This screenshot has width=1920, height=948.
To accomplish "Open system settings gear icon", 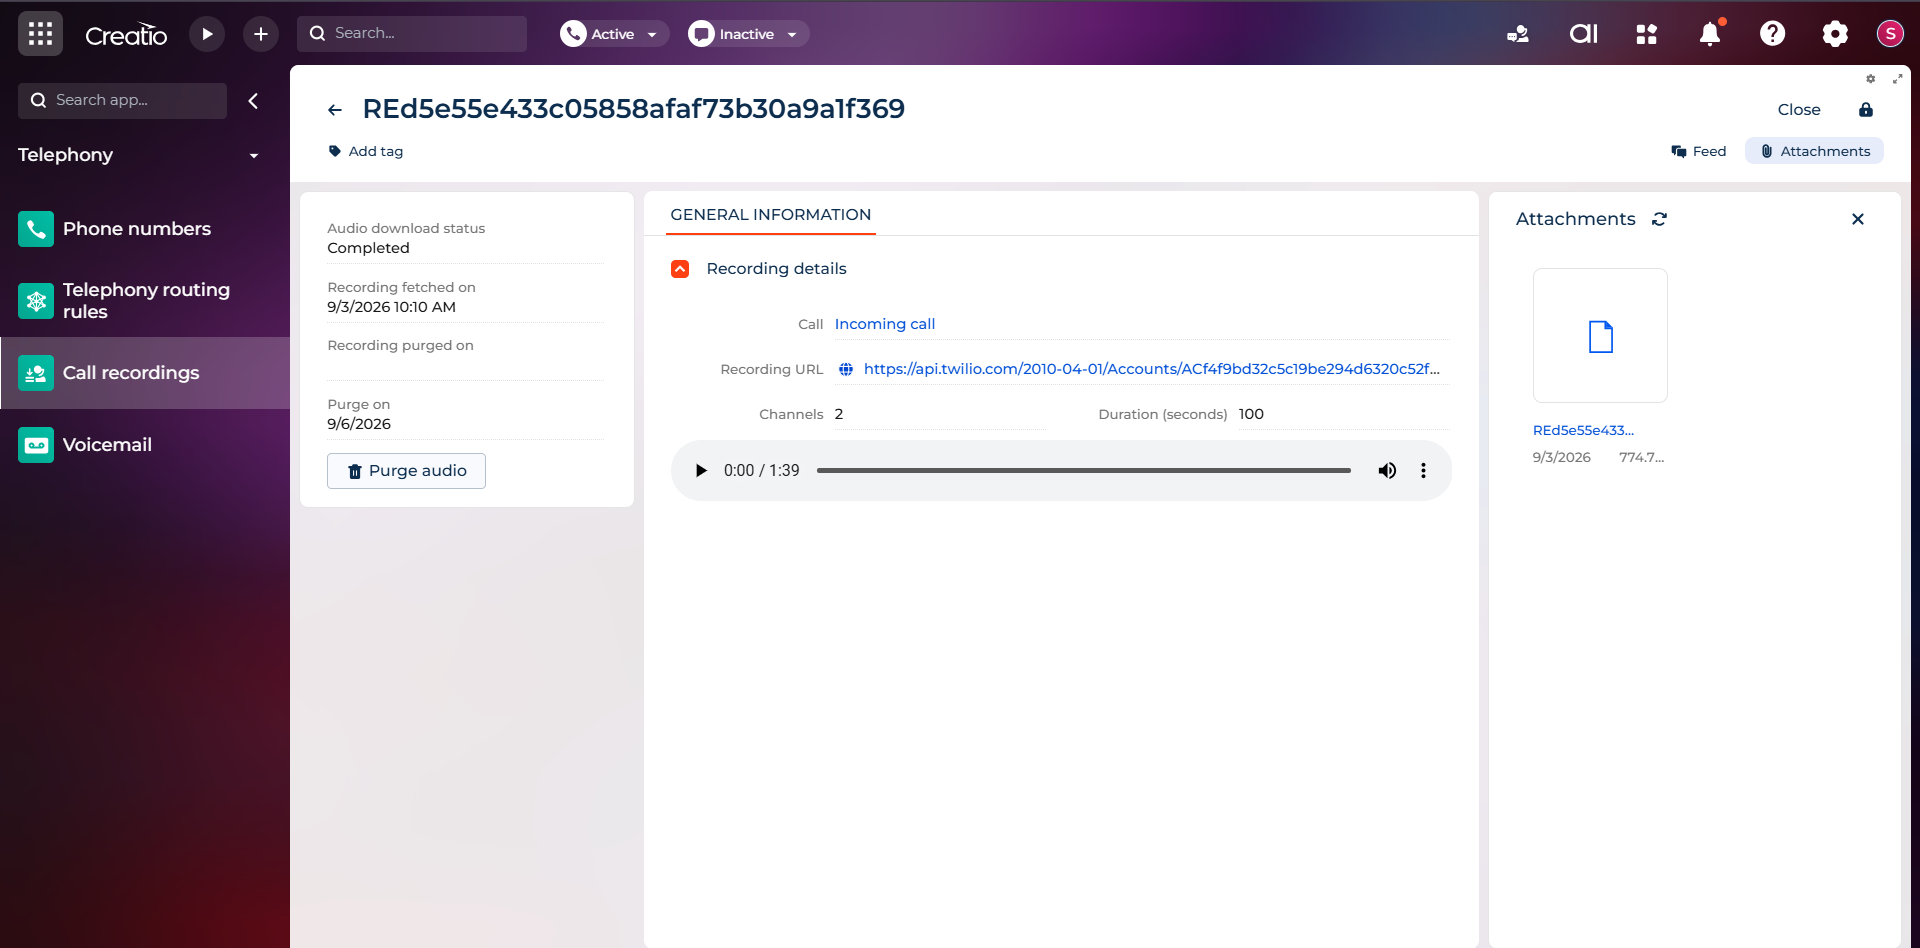I will 1835,34.
